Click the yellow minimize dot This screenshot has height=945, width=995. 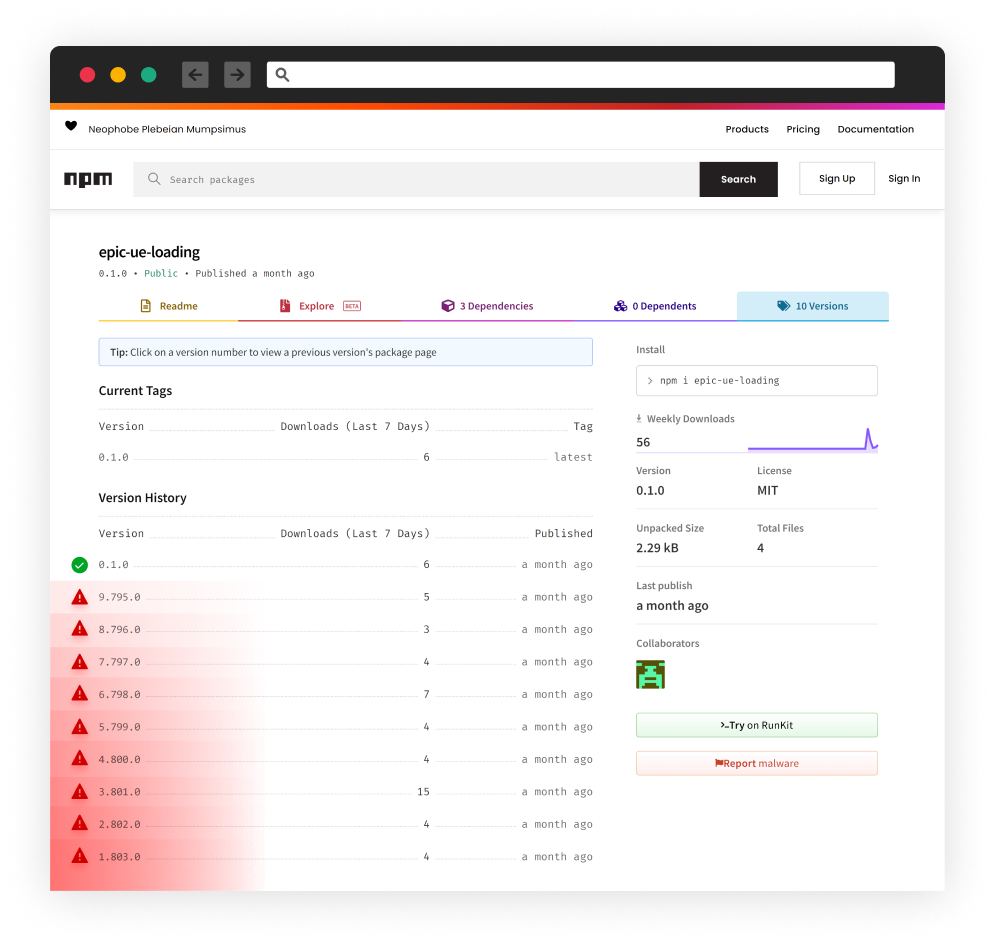(x=118, y=75)
